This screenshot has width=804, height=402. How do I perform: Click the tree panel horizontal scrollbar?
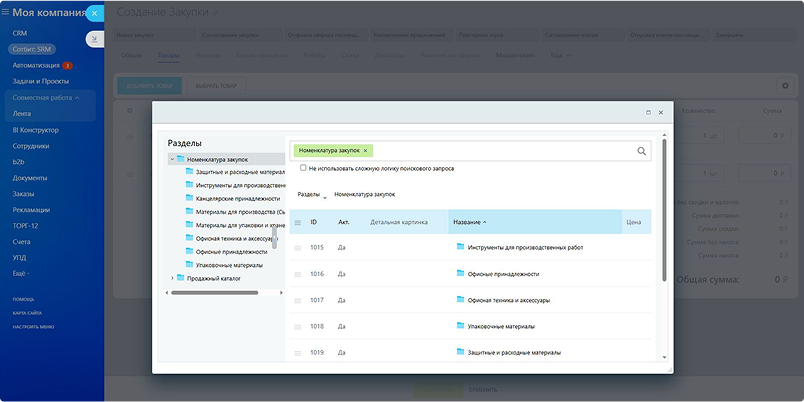214,293
